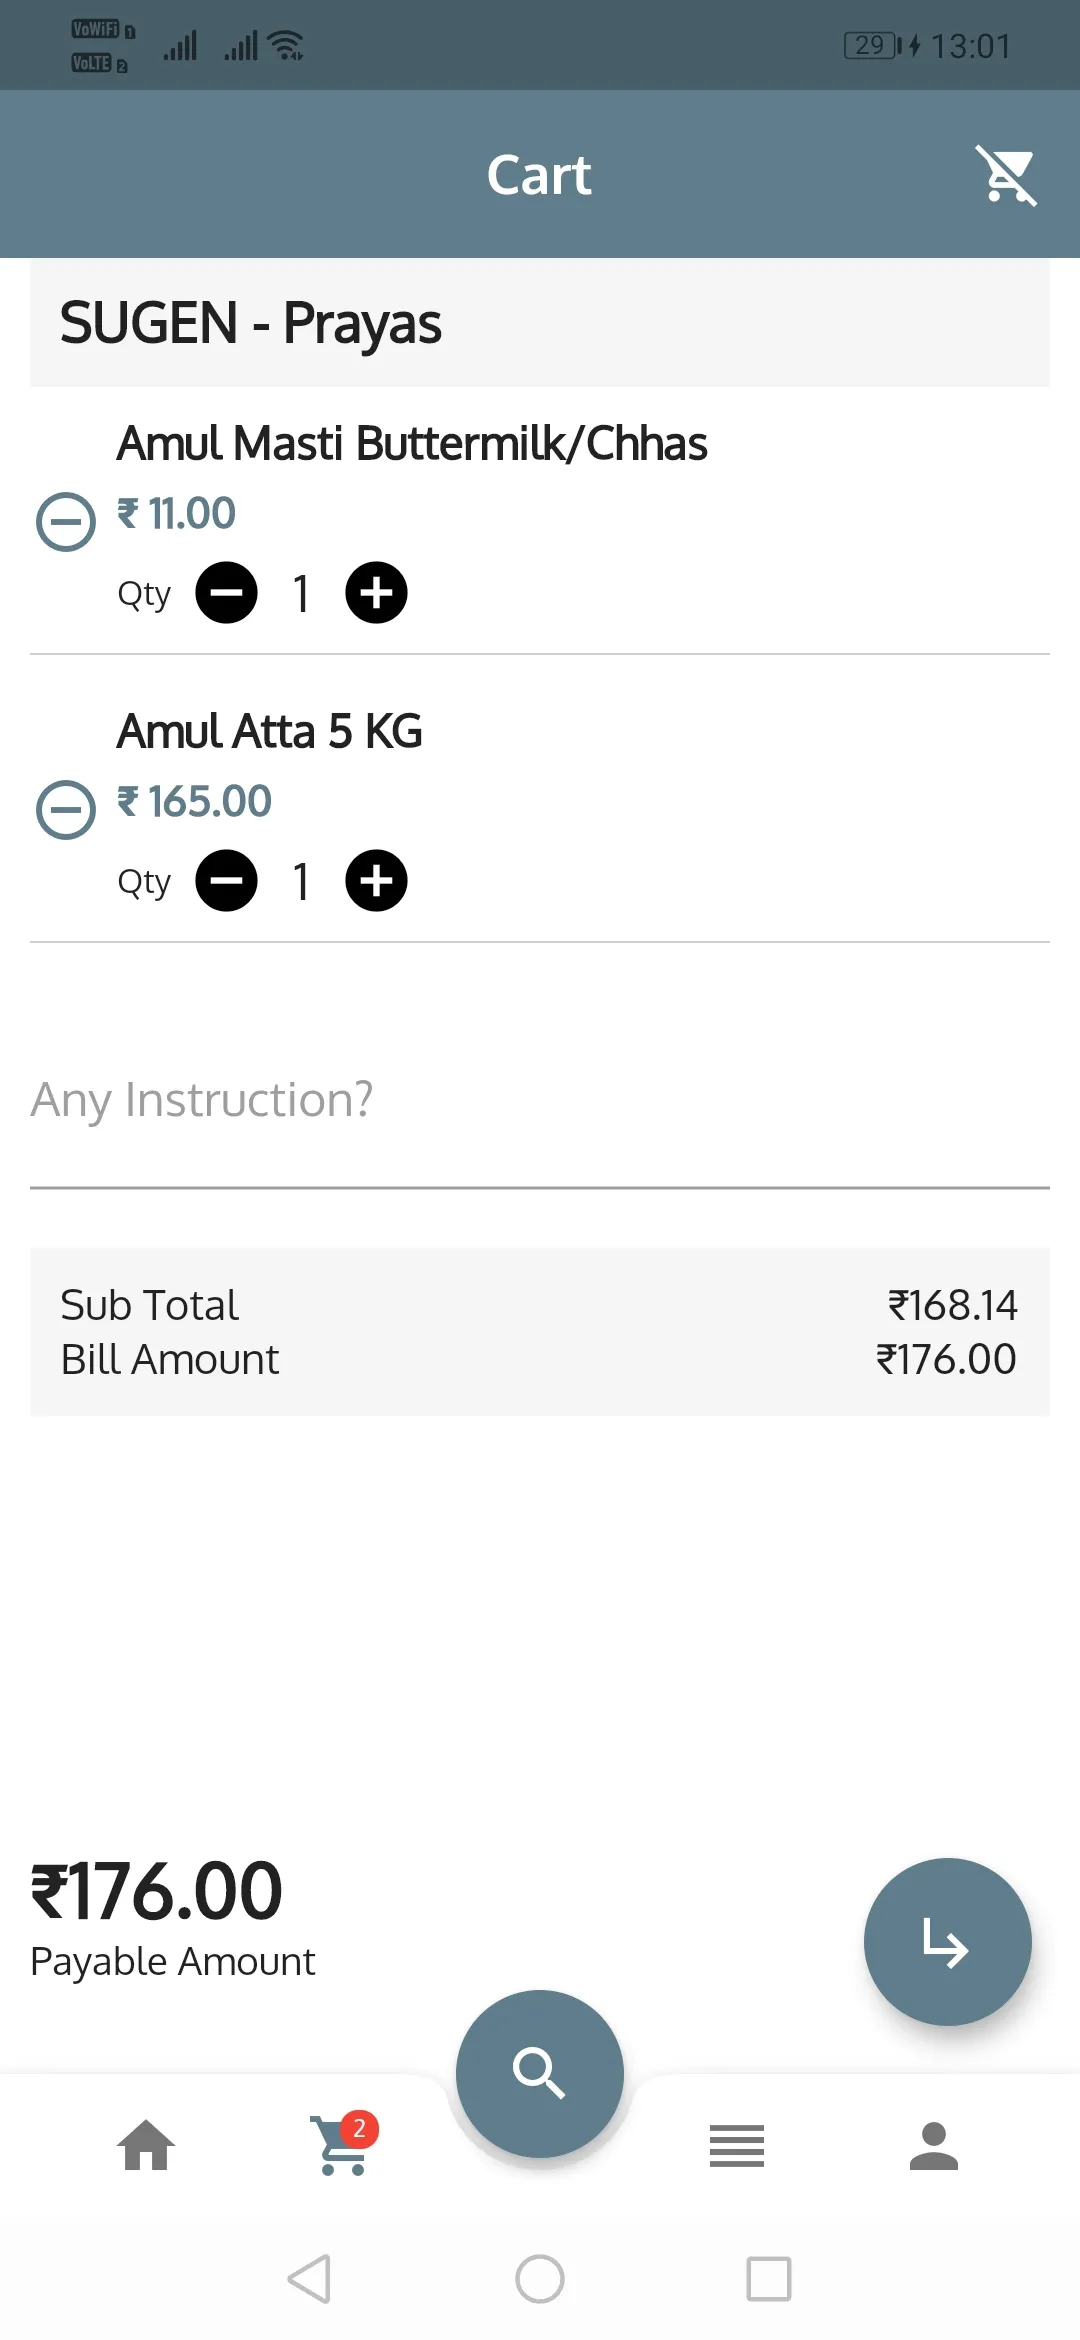Tap the Android recent apps button
The height and width of the screenshot is (2340, 1080).
(769, 2279)
